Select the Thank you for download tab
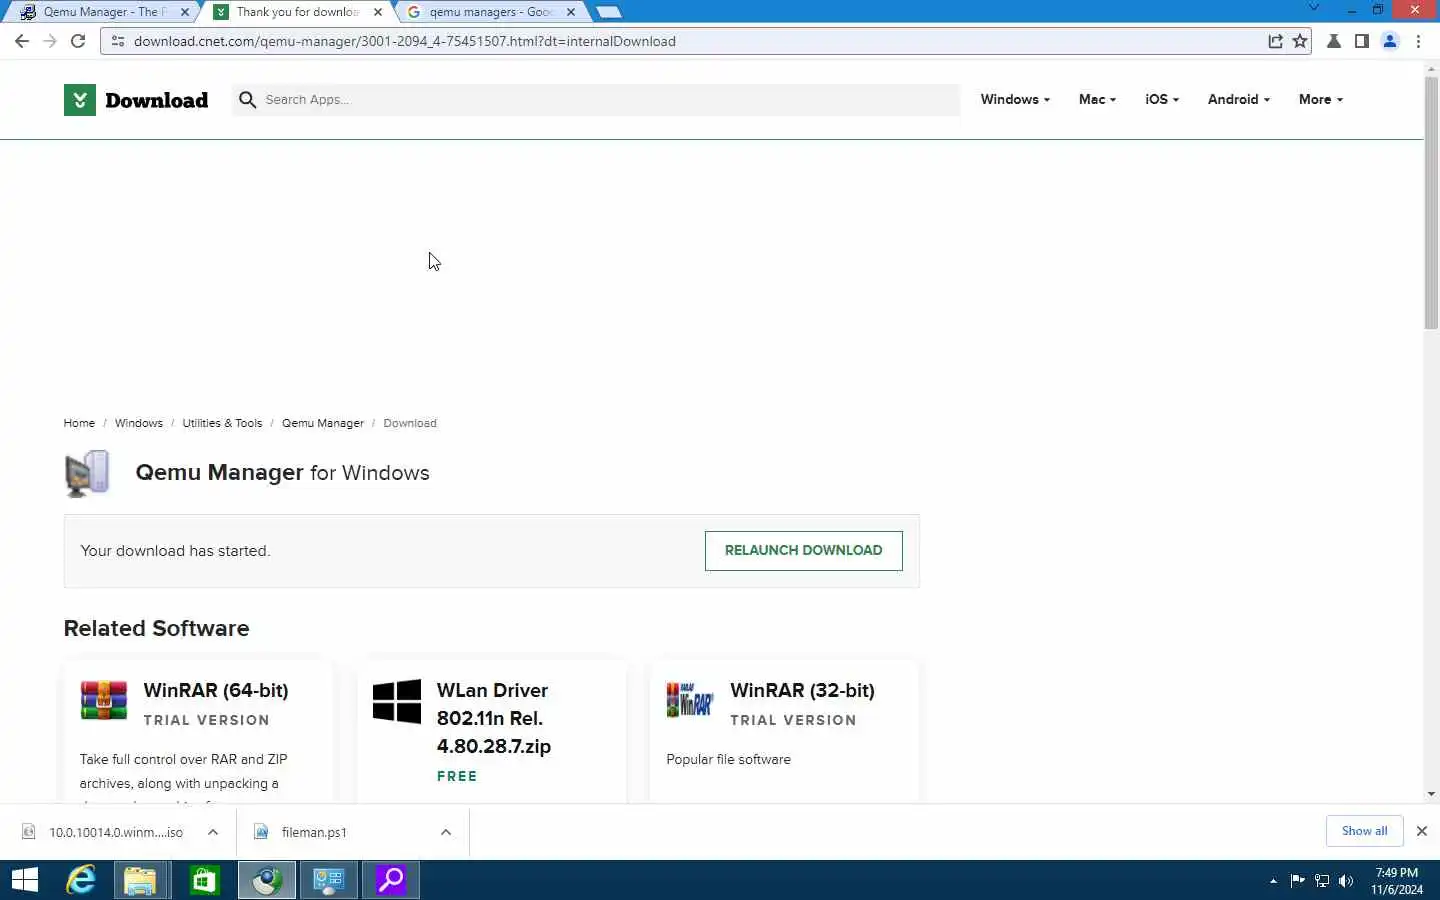Image resolution: width=1440 pixels, height=900 pixels. click(x=296, y=12)
